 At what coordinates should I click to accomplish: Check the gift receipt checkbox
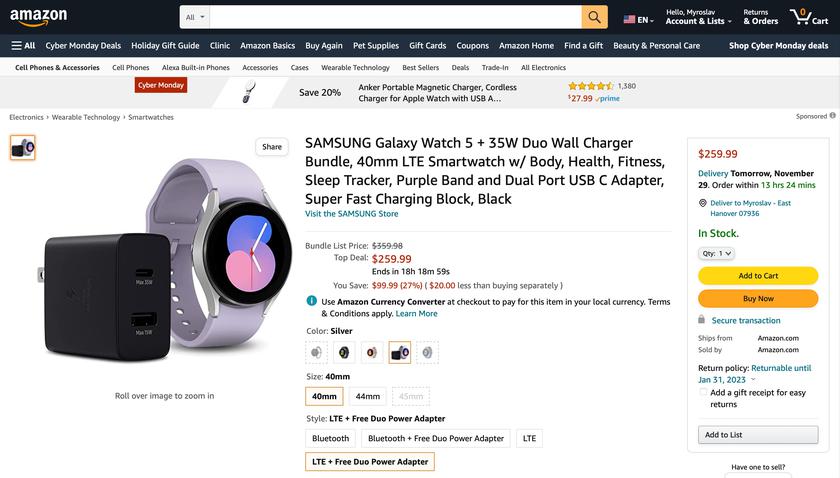click(704, 393)
